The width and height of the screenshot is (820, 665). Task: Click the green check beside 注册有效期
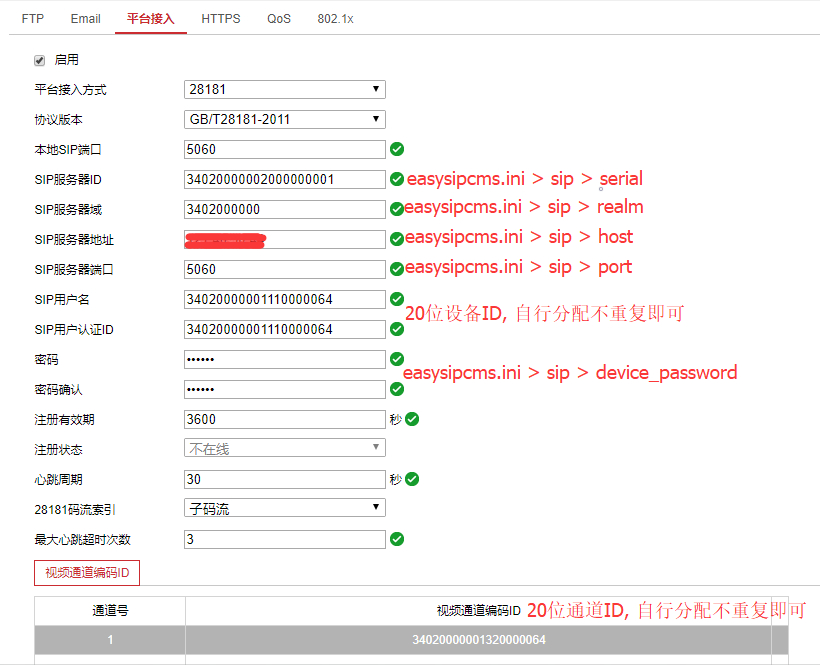[415, 419]
